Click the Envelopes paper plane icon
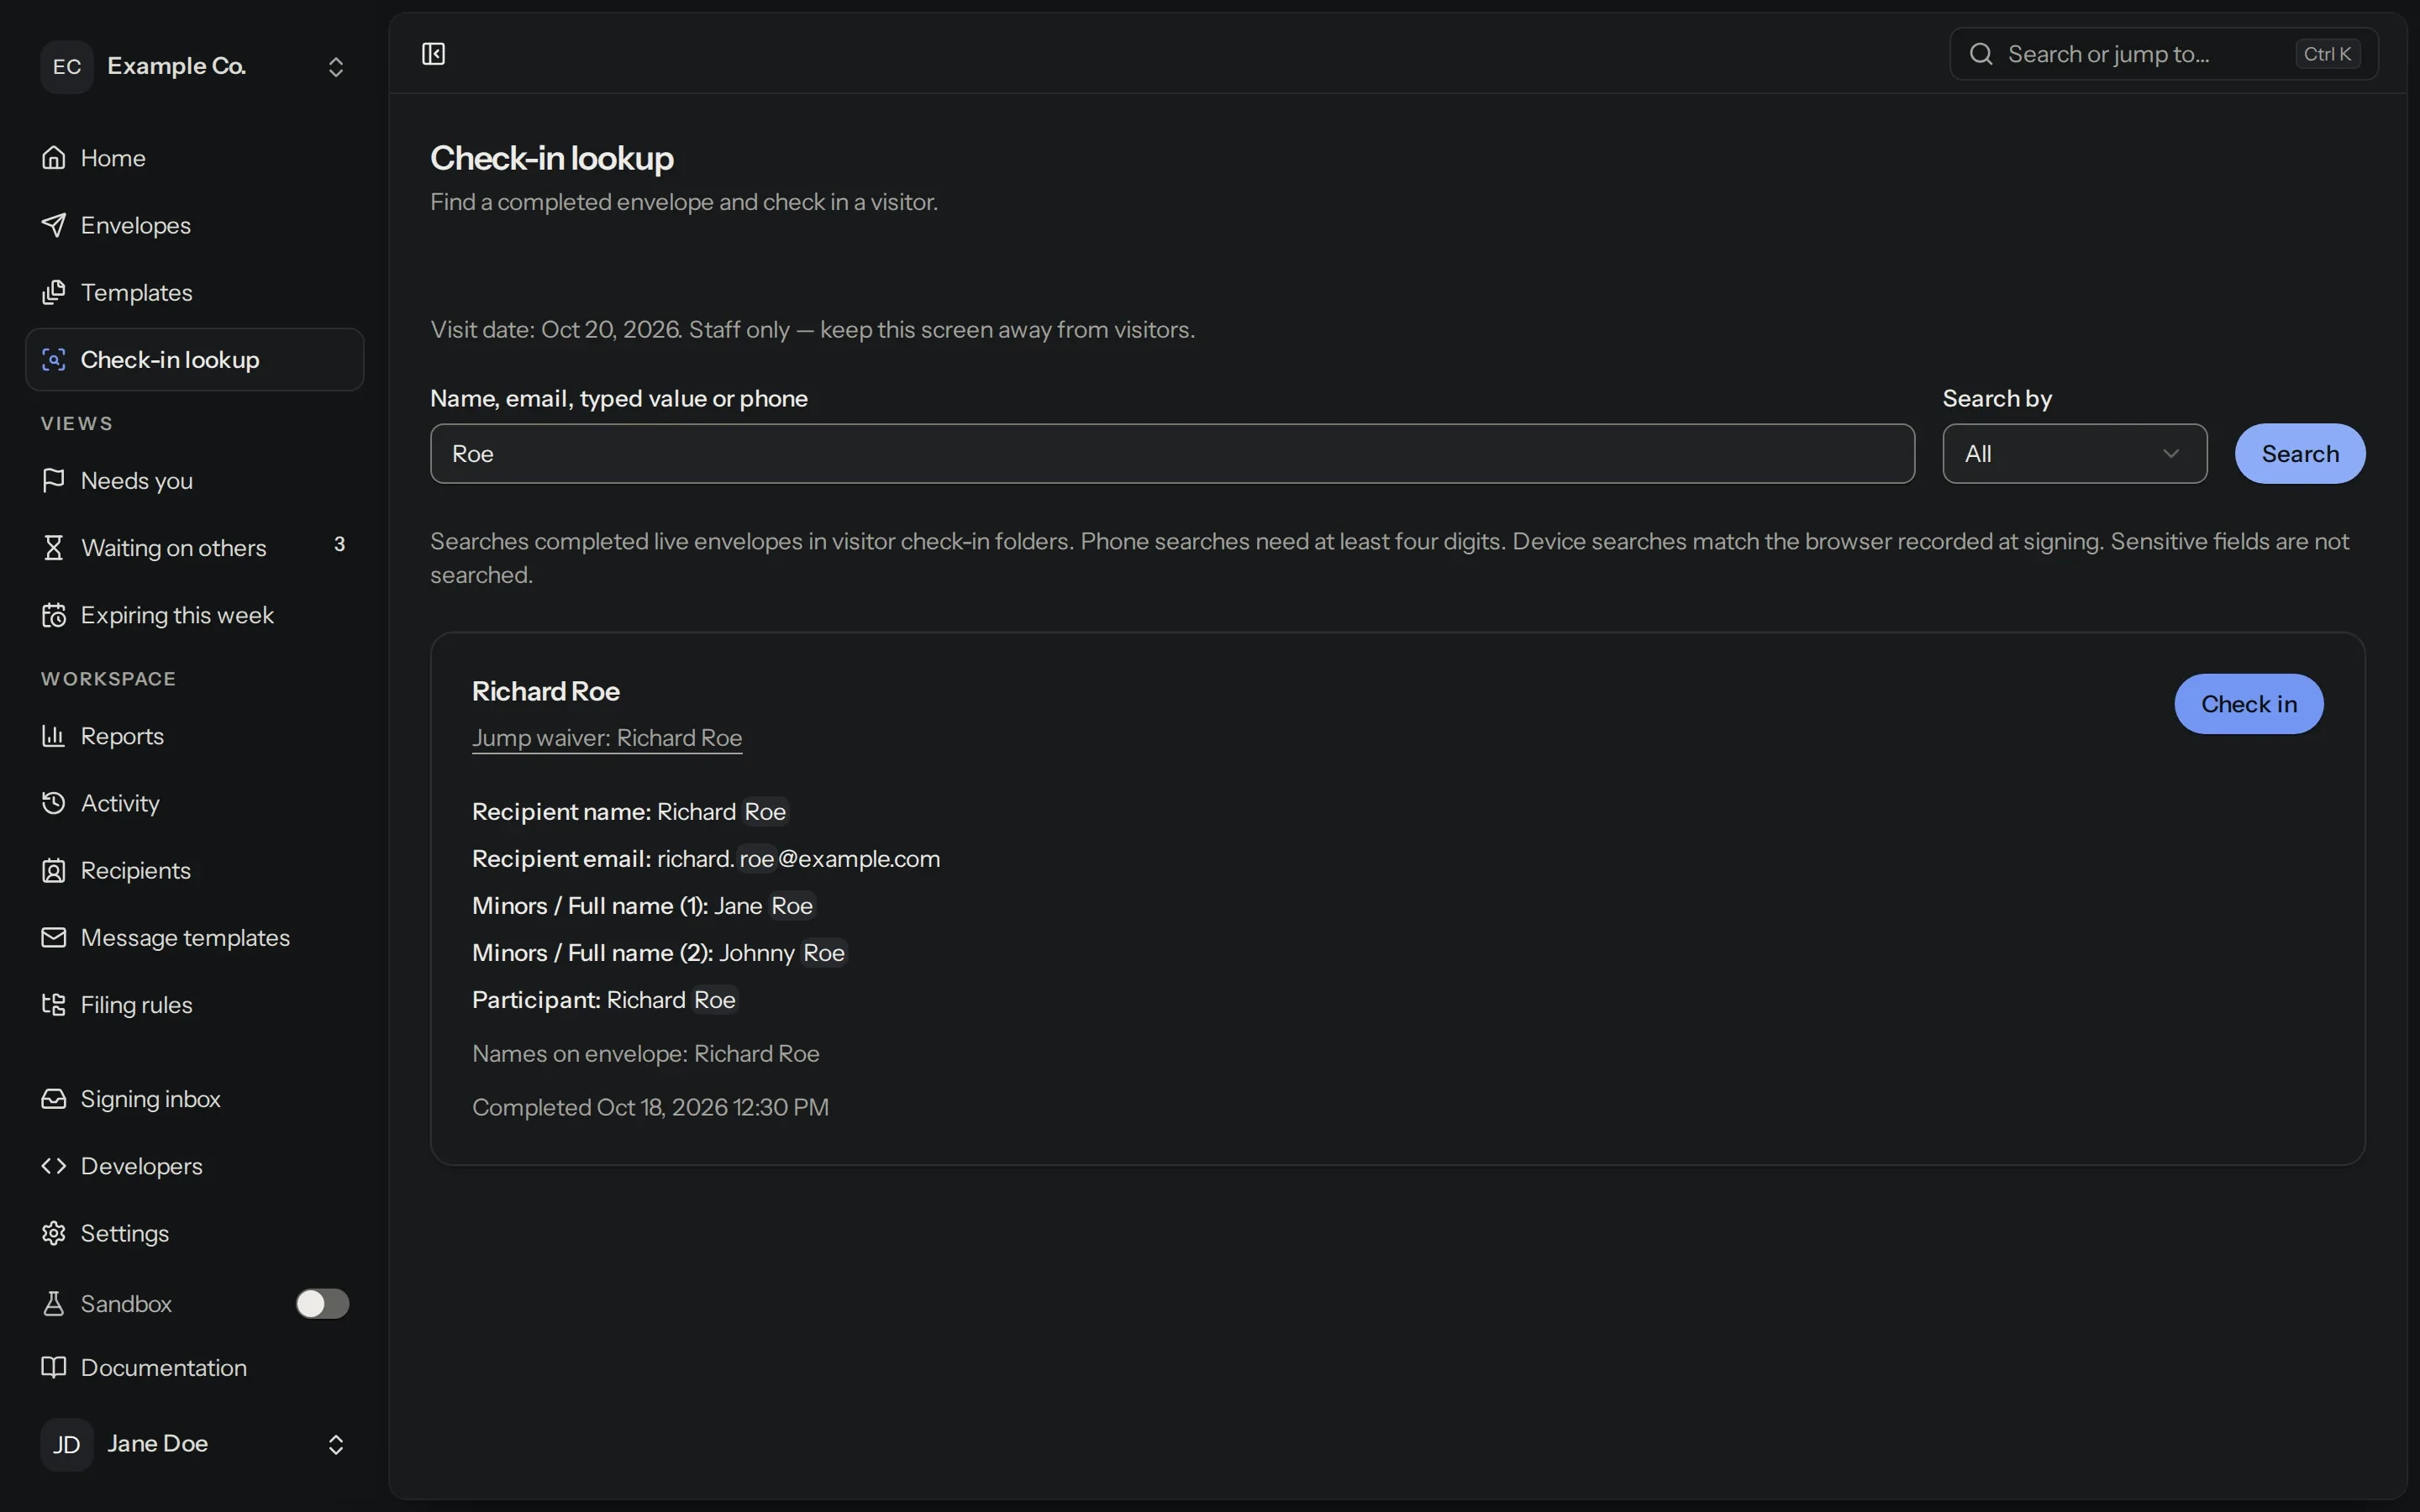 pyautogui.click(x=54, y=225)
